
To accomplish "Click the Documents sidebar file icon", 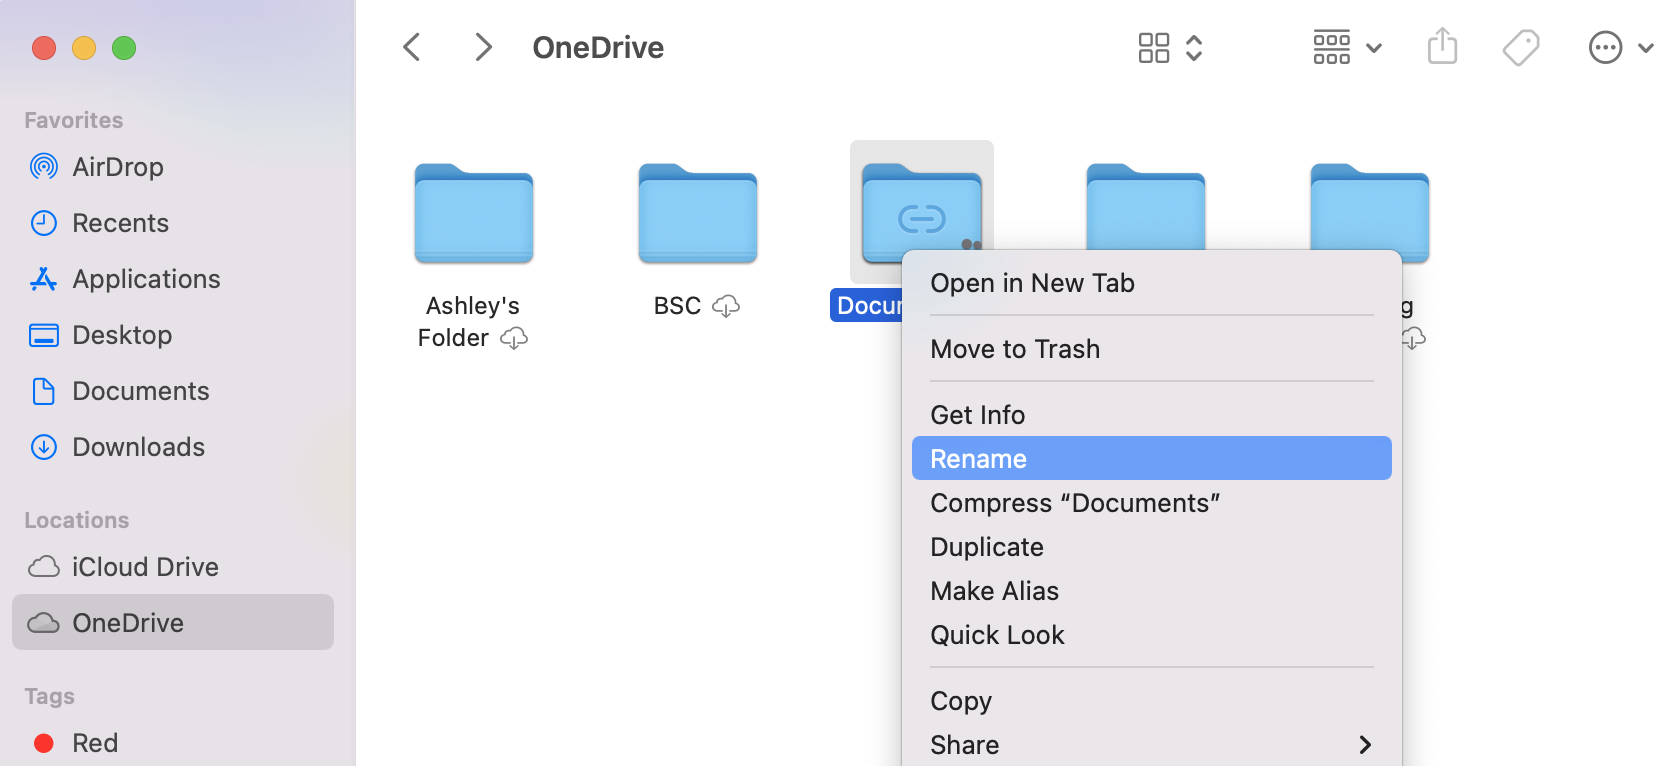I will click(x=44, y=391).
